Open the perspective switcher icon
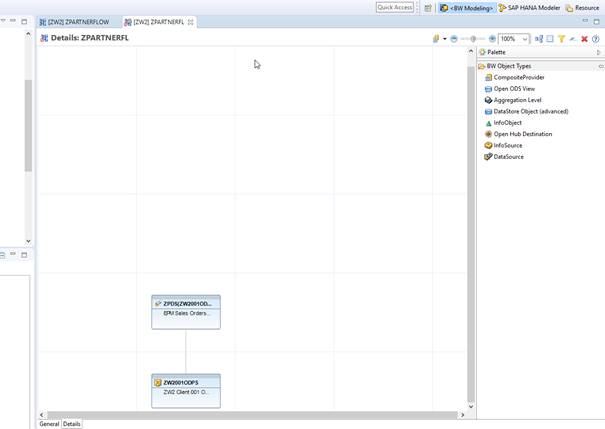 (428, 8)
